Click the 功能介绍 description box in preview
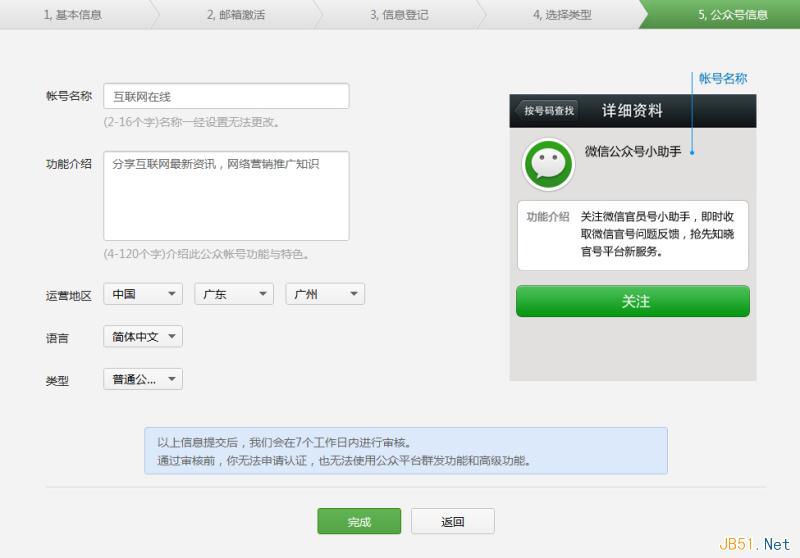 coord(632,235)
